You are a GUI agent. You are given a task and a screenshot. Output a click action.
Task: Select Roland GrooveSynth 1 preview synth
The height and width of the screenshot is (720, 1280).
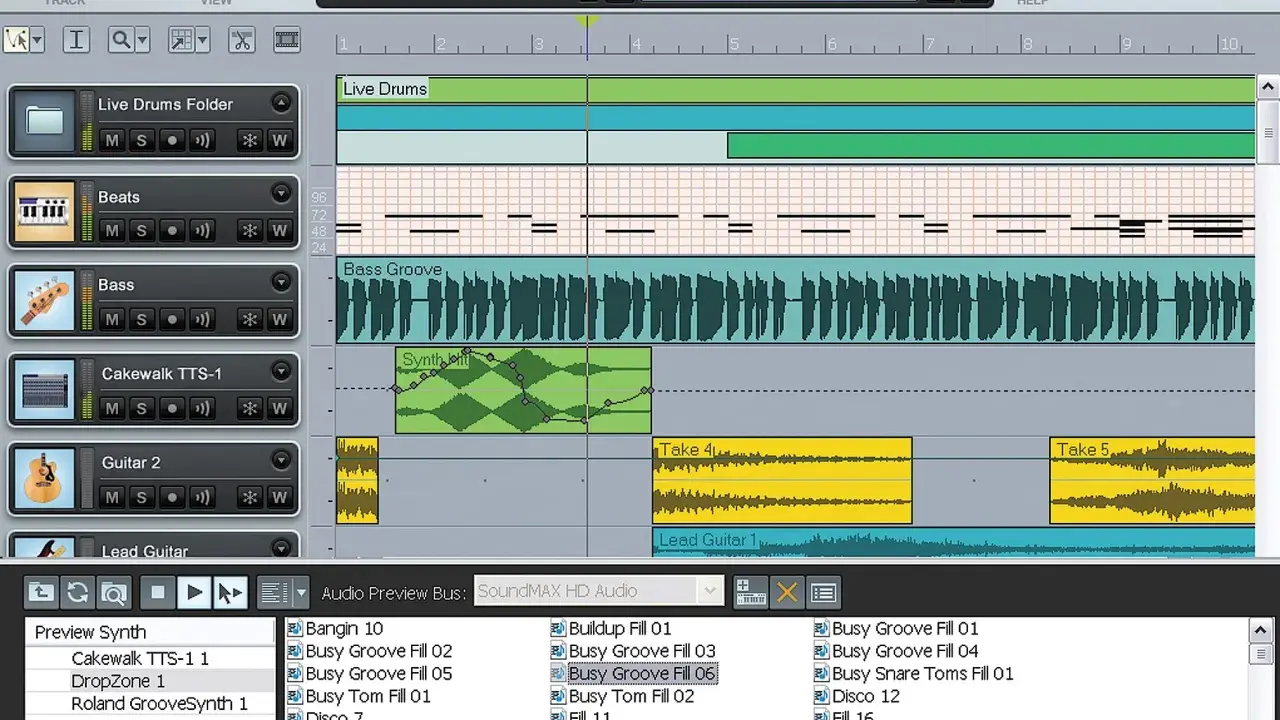point(159,703)
